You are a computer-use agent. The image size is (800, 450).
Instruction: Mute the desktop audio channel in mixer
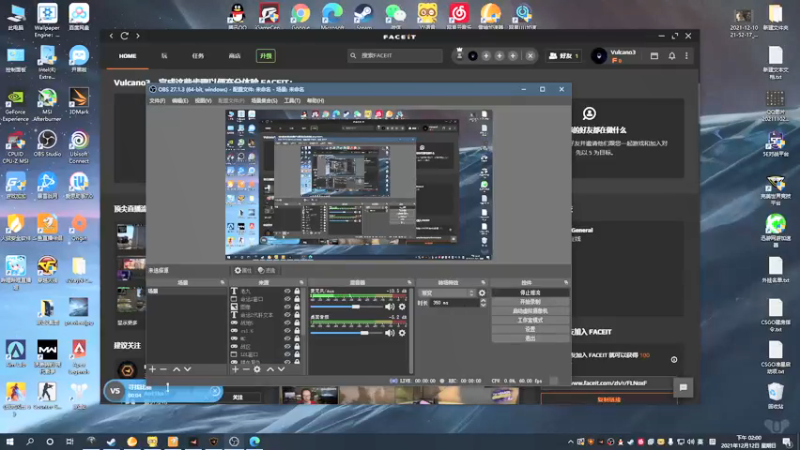click(x=390, y=333)
